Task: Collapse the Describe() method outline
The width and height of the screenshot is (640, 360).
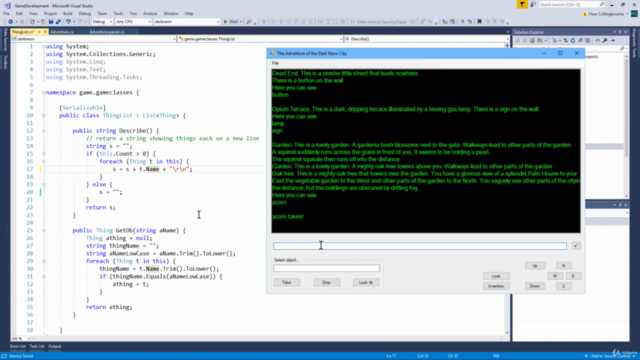Action: [x=43, y=131]
